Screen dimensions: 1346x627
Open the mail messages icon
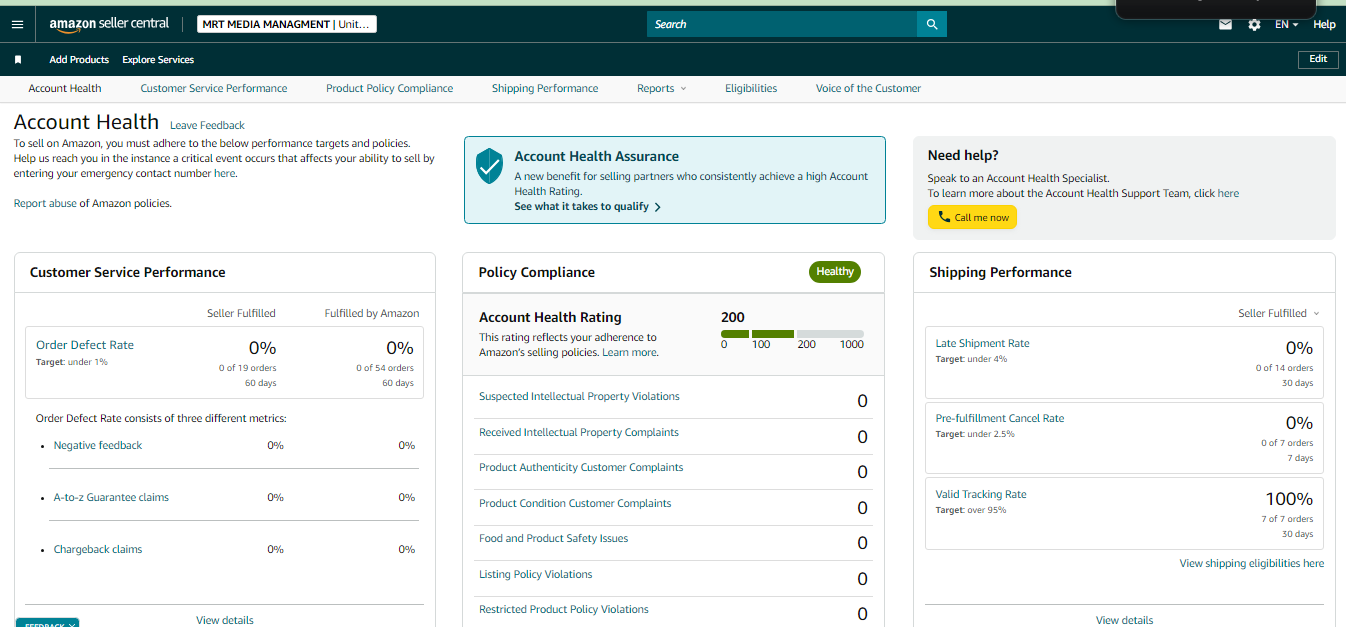[x=1225, y=25]
